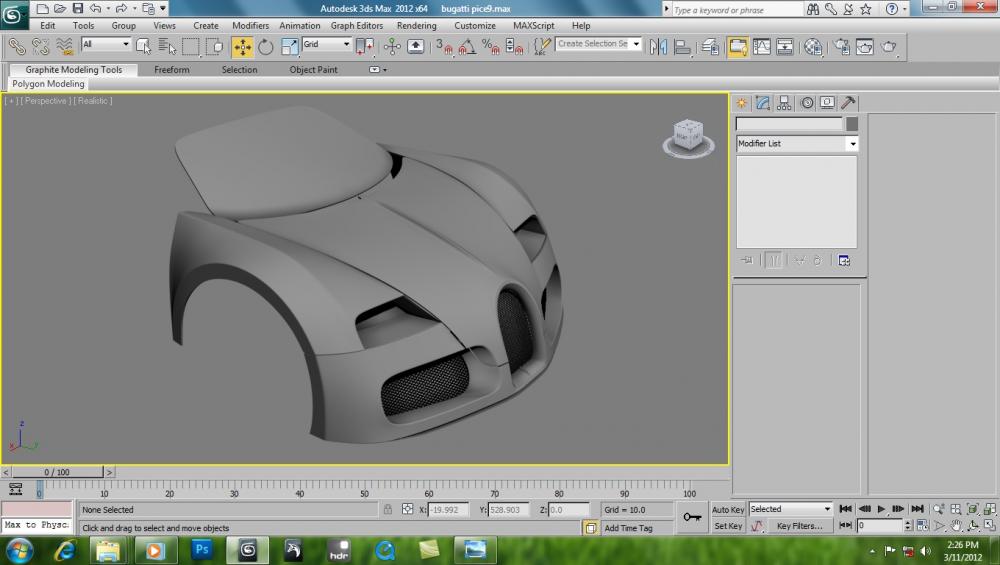Choose Rectangular Selection Region tool
This screenshot has width=1000, height=565.
point(191,47)
